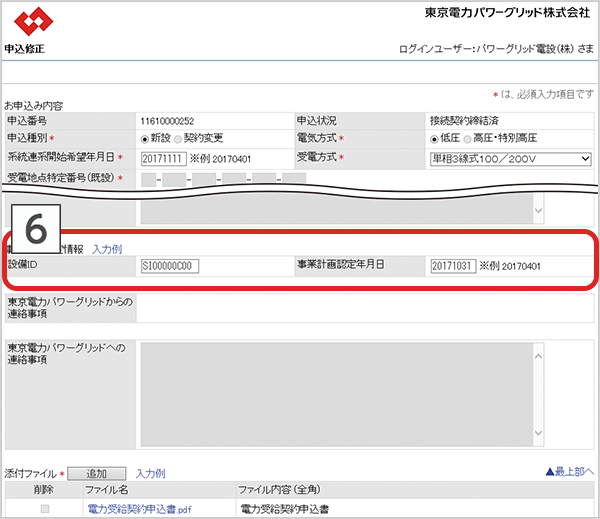Screen dimensions: 600x519
Task: Click scroll-up arrow of 連絡事項 text area
Action: point(538,356)
